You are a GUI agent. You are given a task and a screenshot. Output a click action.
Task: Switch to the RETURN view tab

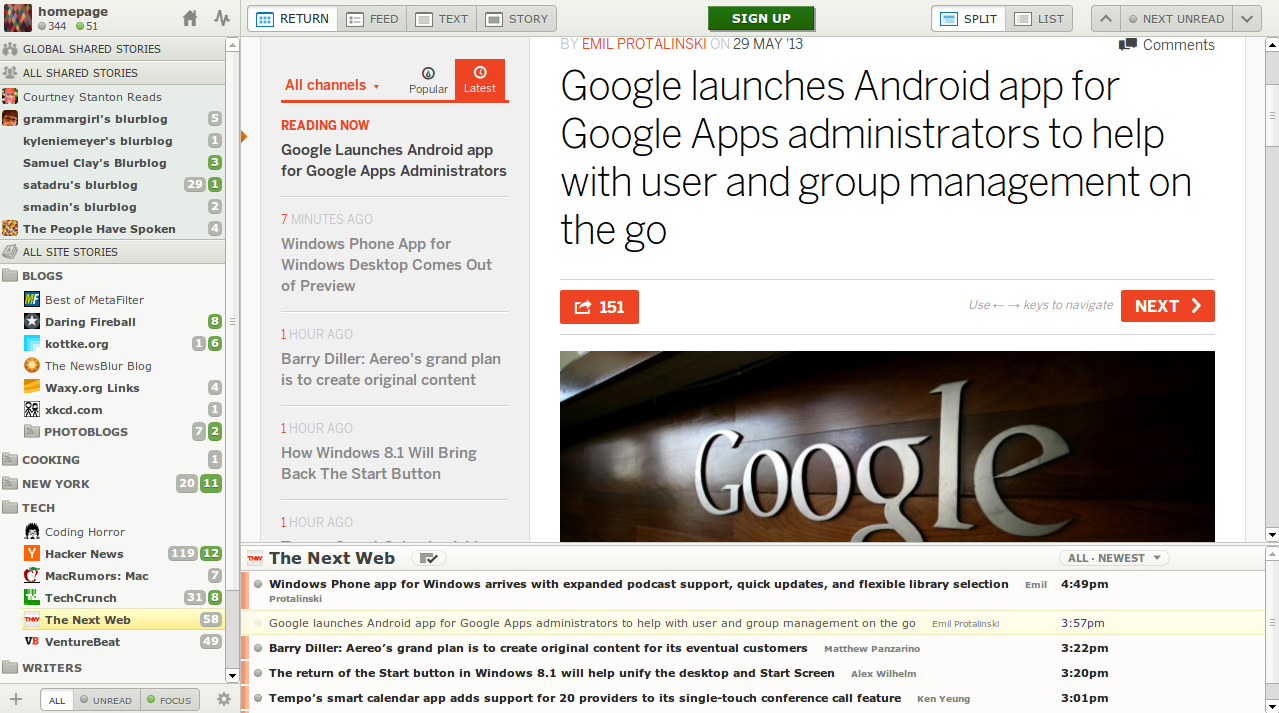pyautogui.click(x=292, y=19)
